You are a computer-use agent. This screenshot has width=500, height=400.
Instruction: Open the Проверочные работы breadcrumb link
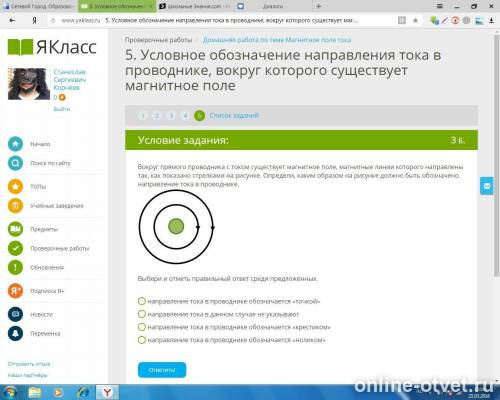[x=158, y=40]
